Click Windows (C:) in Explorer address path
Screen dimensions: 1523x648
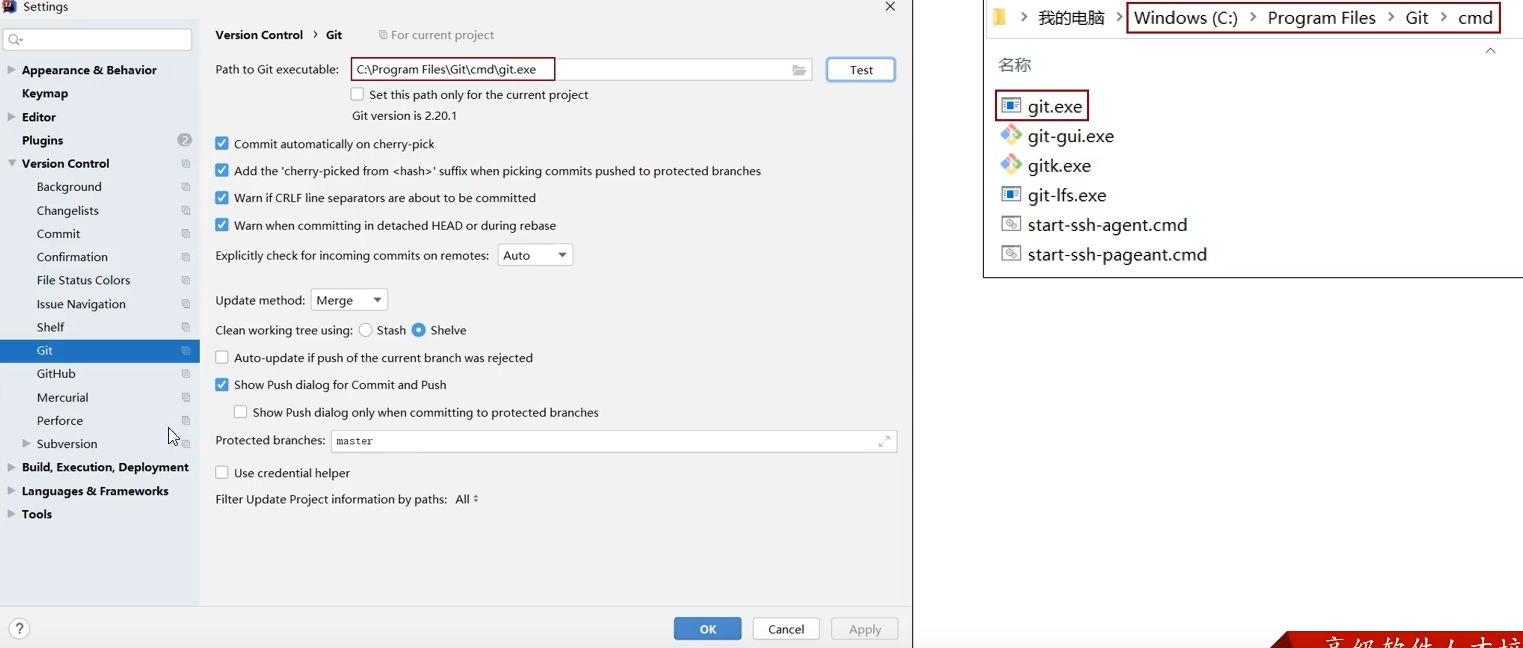pos(1185,18)
